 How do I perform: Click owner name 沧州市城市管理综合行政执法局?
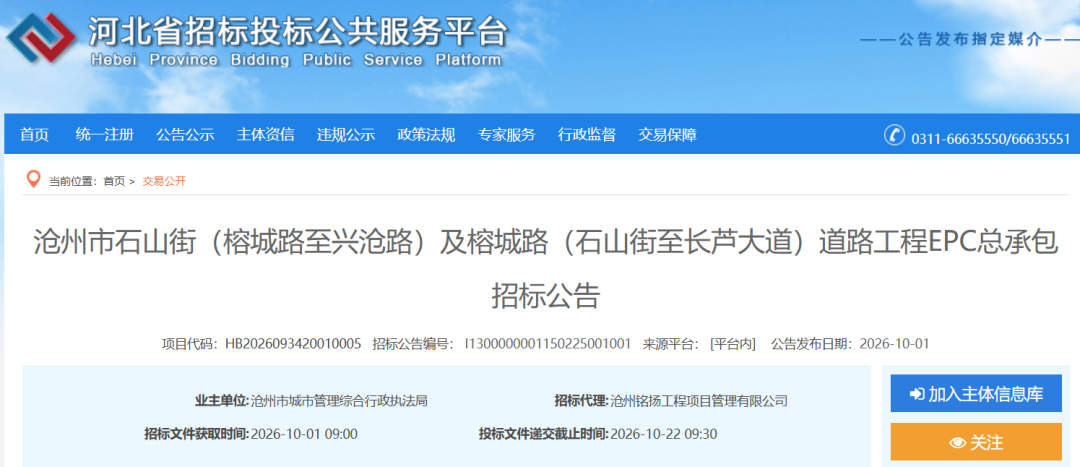pyautogui.click(x=339, y=400)
